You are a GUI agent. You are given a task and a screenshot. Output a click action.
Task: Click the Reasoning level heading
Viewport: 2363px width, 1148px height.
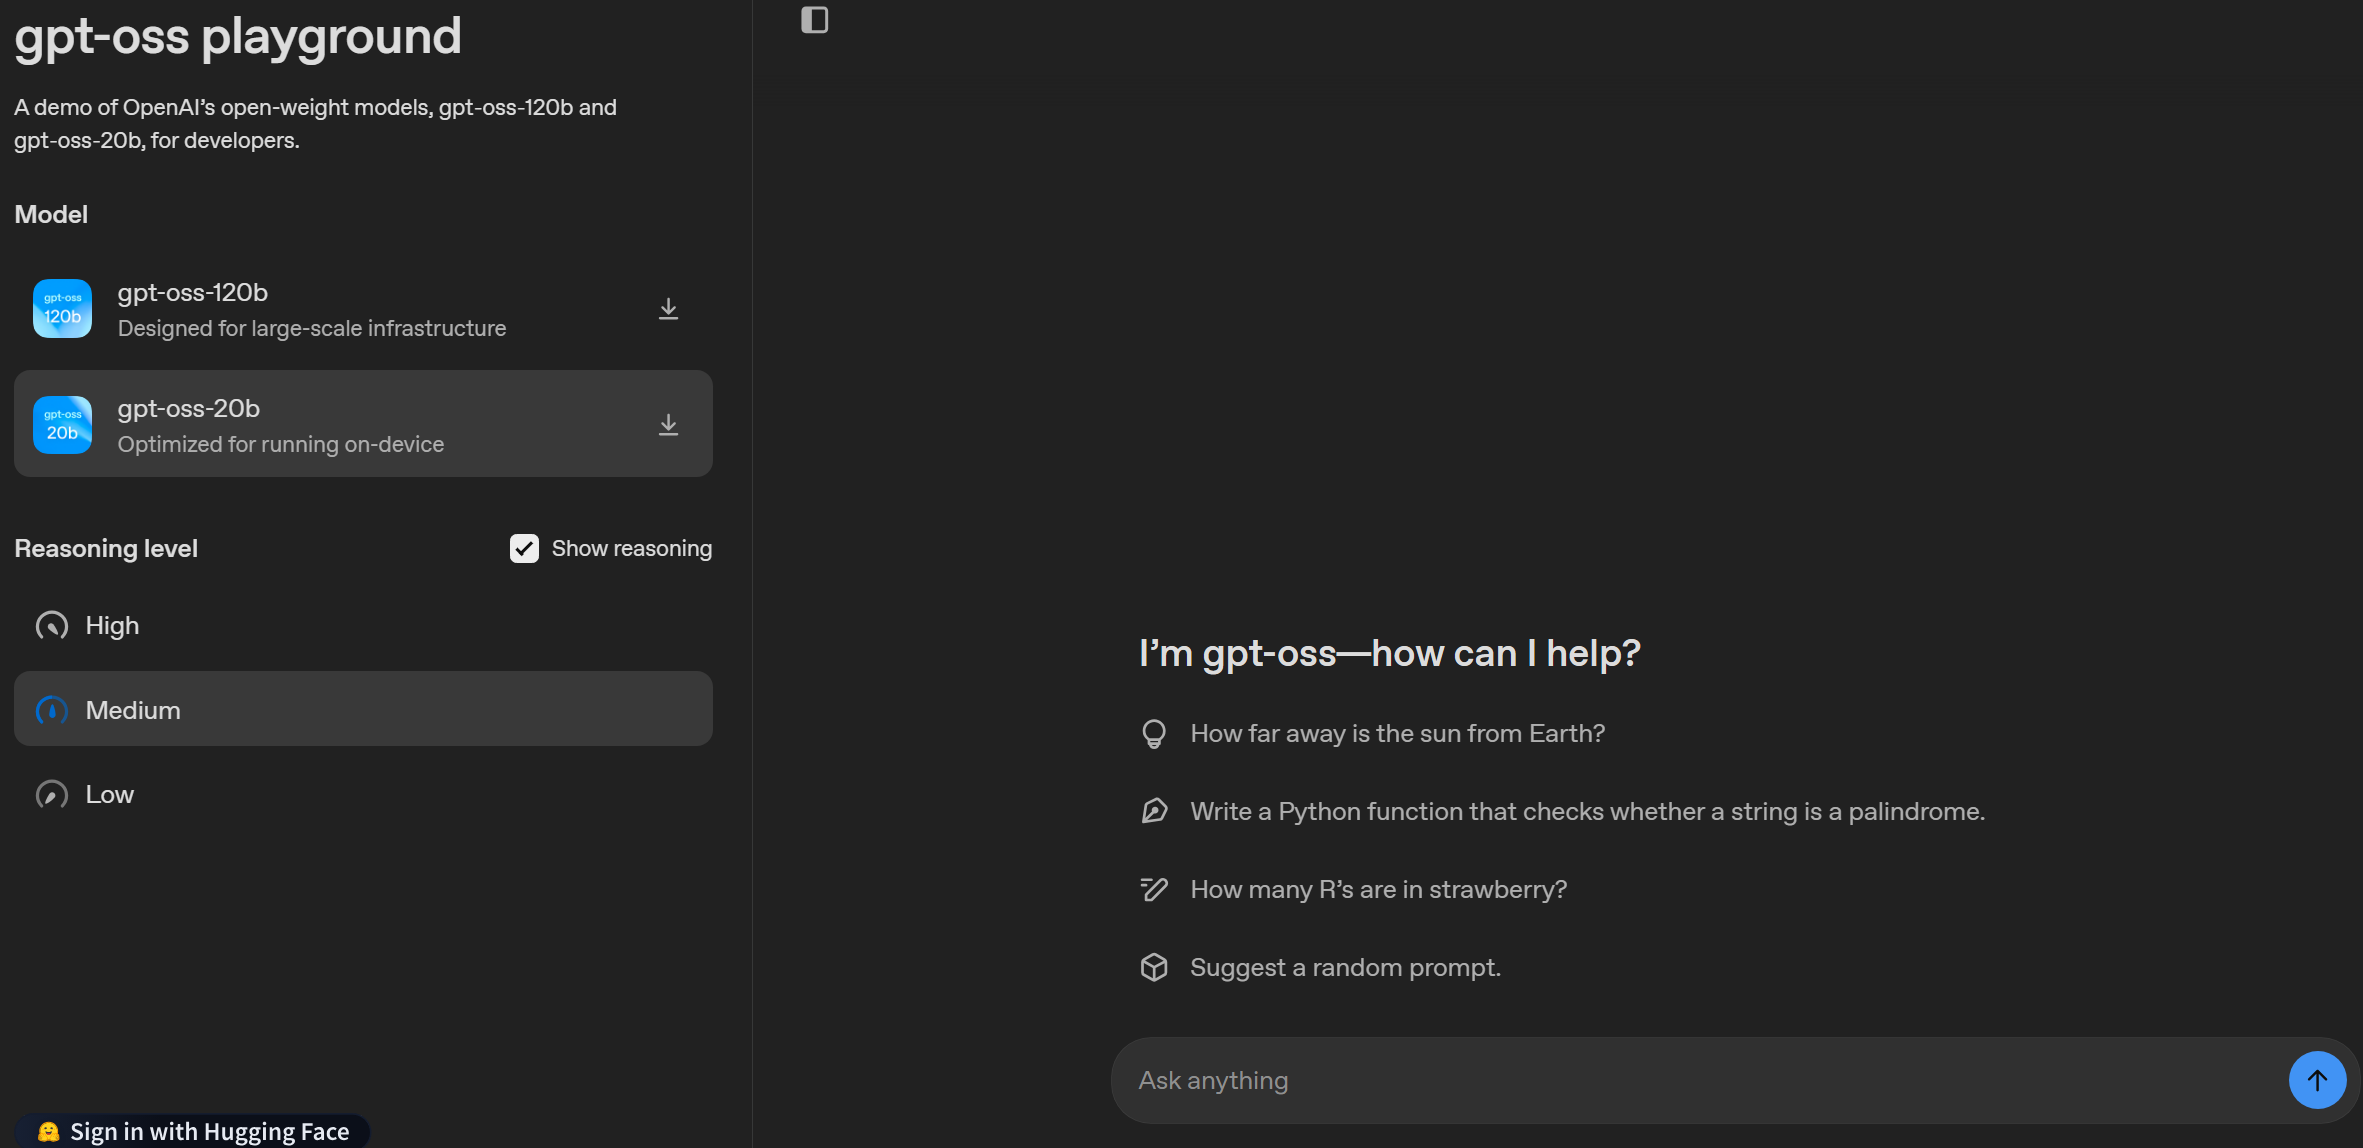tap(106, 548)
